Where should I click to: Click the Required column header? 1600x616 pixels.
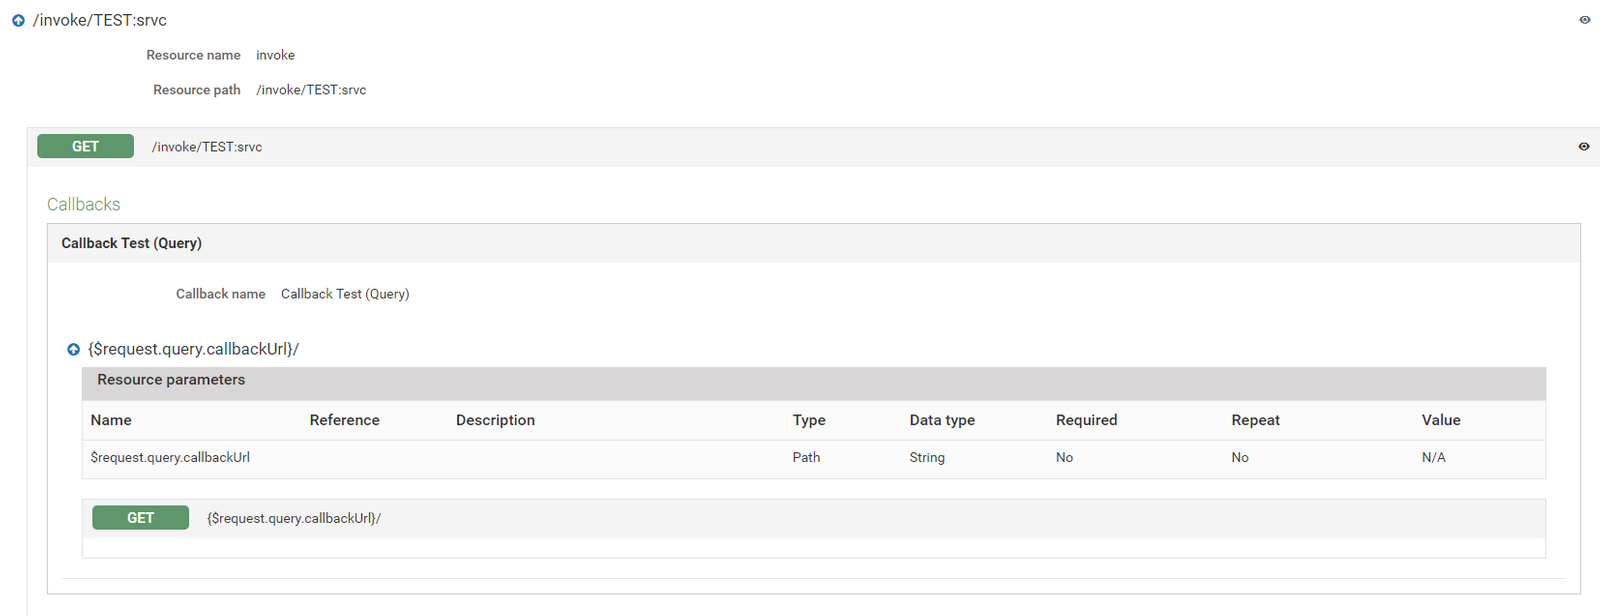(1086, 420)
